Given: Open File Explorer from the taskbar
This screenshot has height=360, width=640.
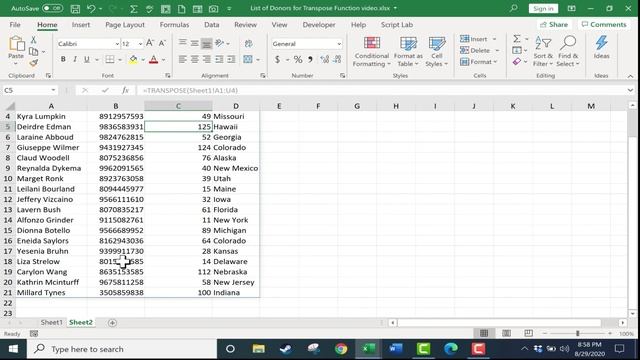Looking at the screenshot, I should pos(258,349).
